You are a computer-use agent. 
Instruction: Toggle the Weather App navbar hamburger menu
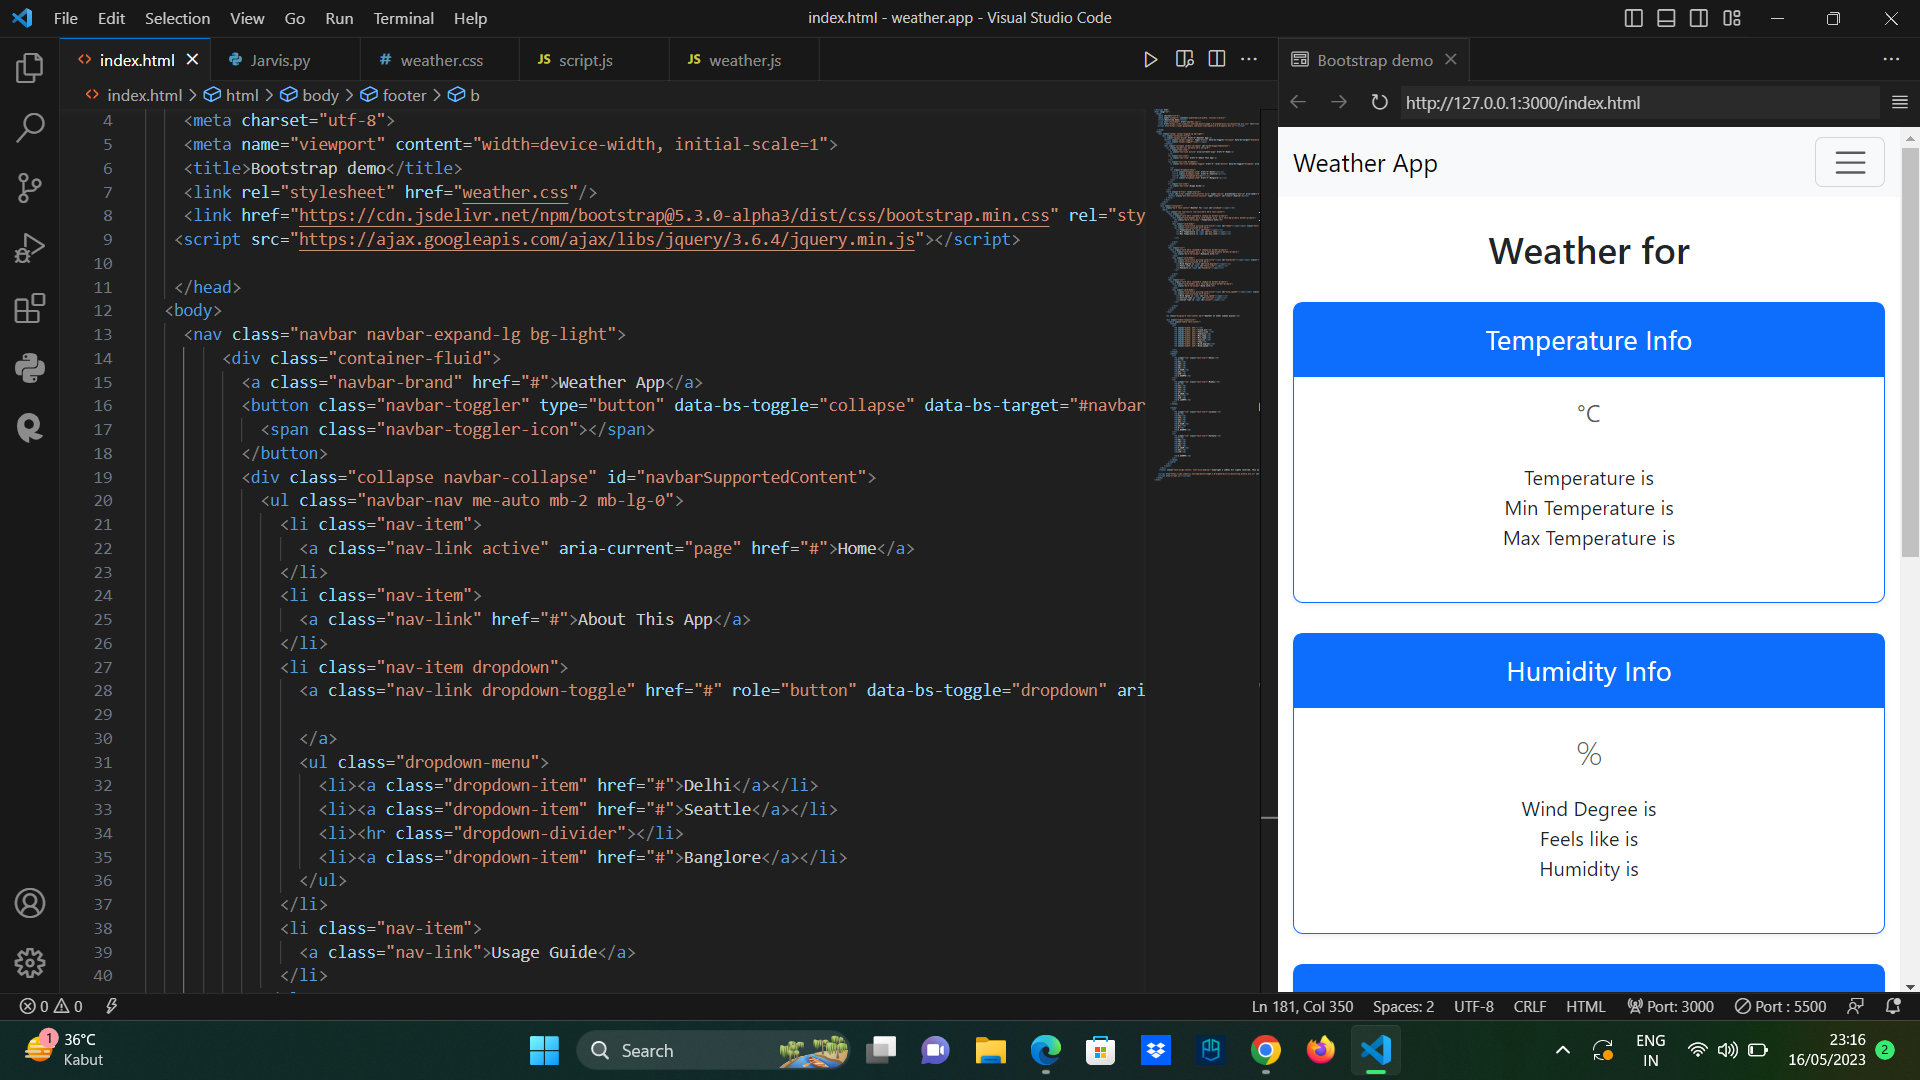[1849, 162]
